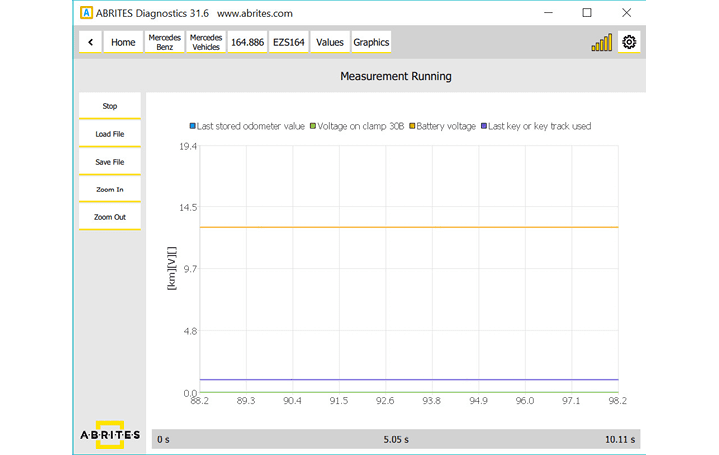Zoom Out on the graph

coord(110,217)
